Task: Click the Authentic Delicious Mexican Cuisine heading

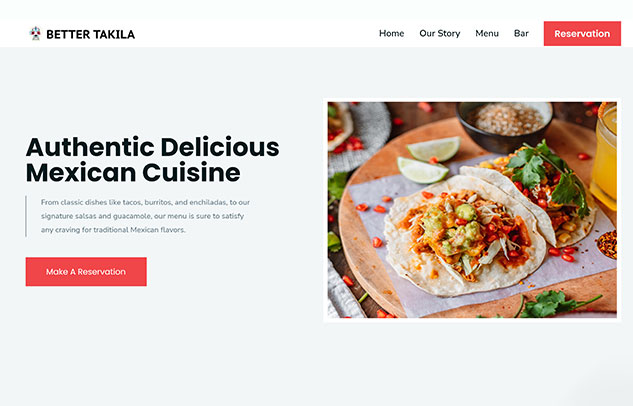Action: pos(153,160)
